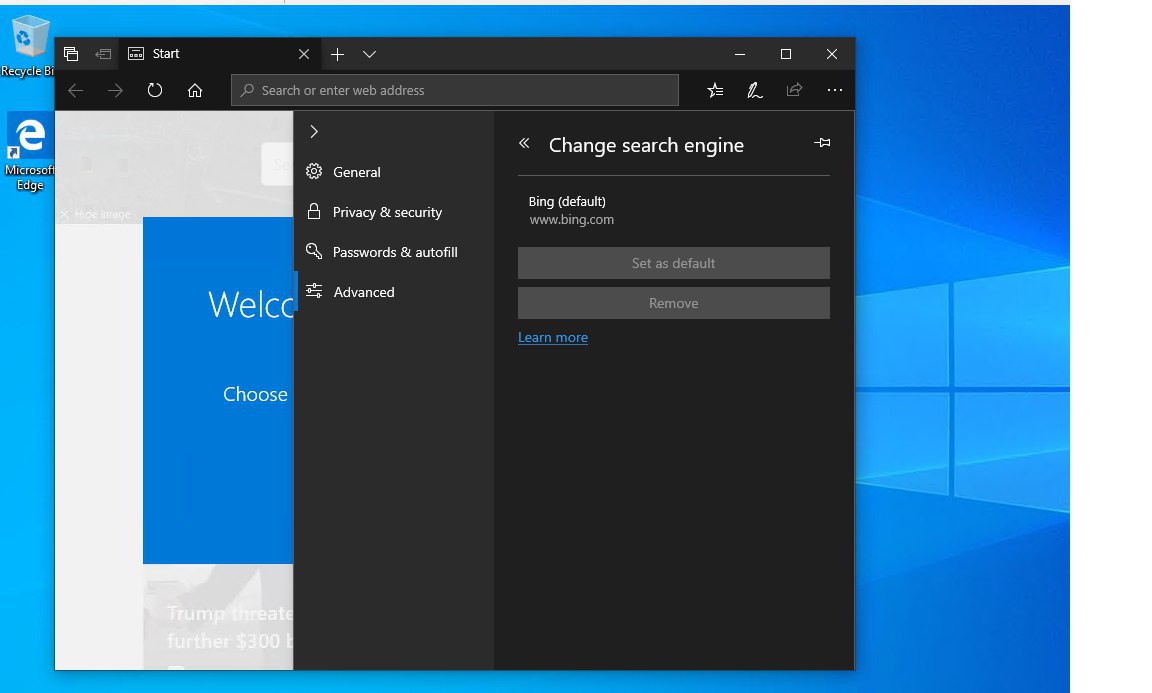Collapse the settings menu with chevron
The image size is (1152, 693).
click(314, 132)
